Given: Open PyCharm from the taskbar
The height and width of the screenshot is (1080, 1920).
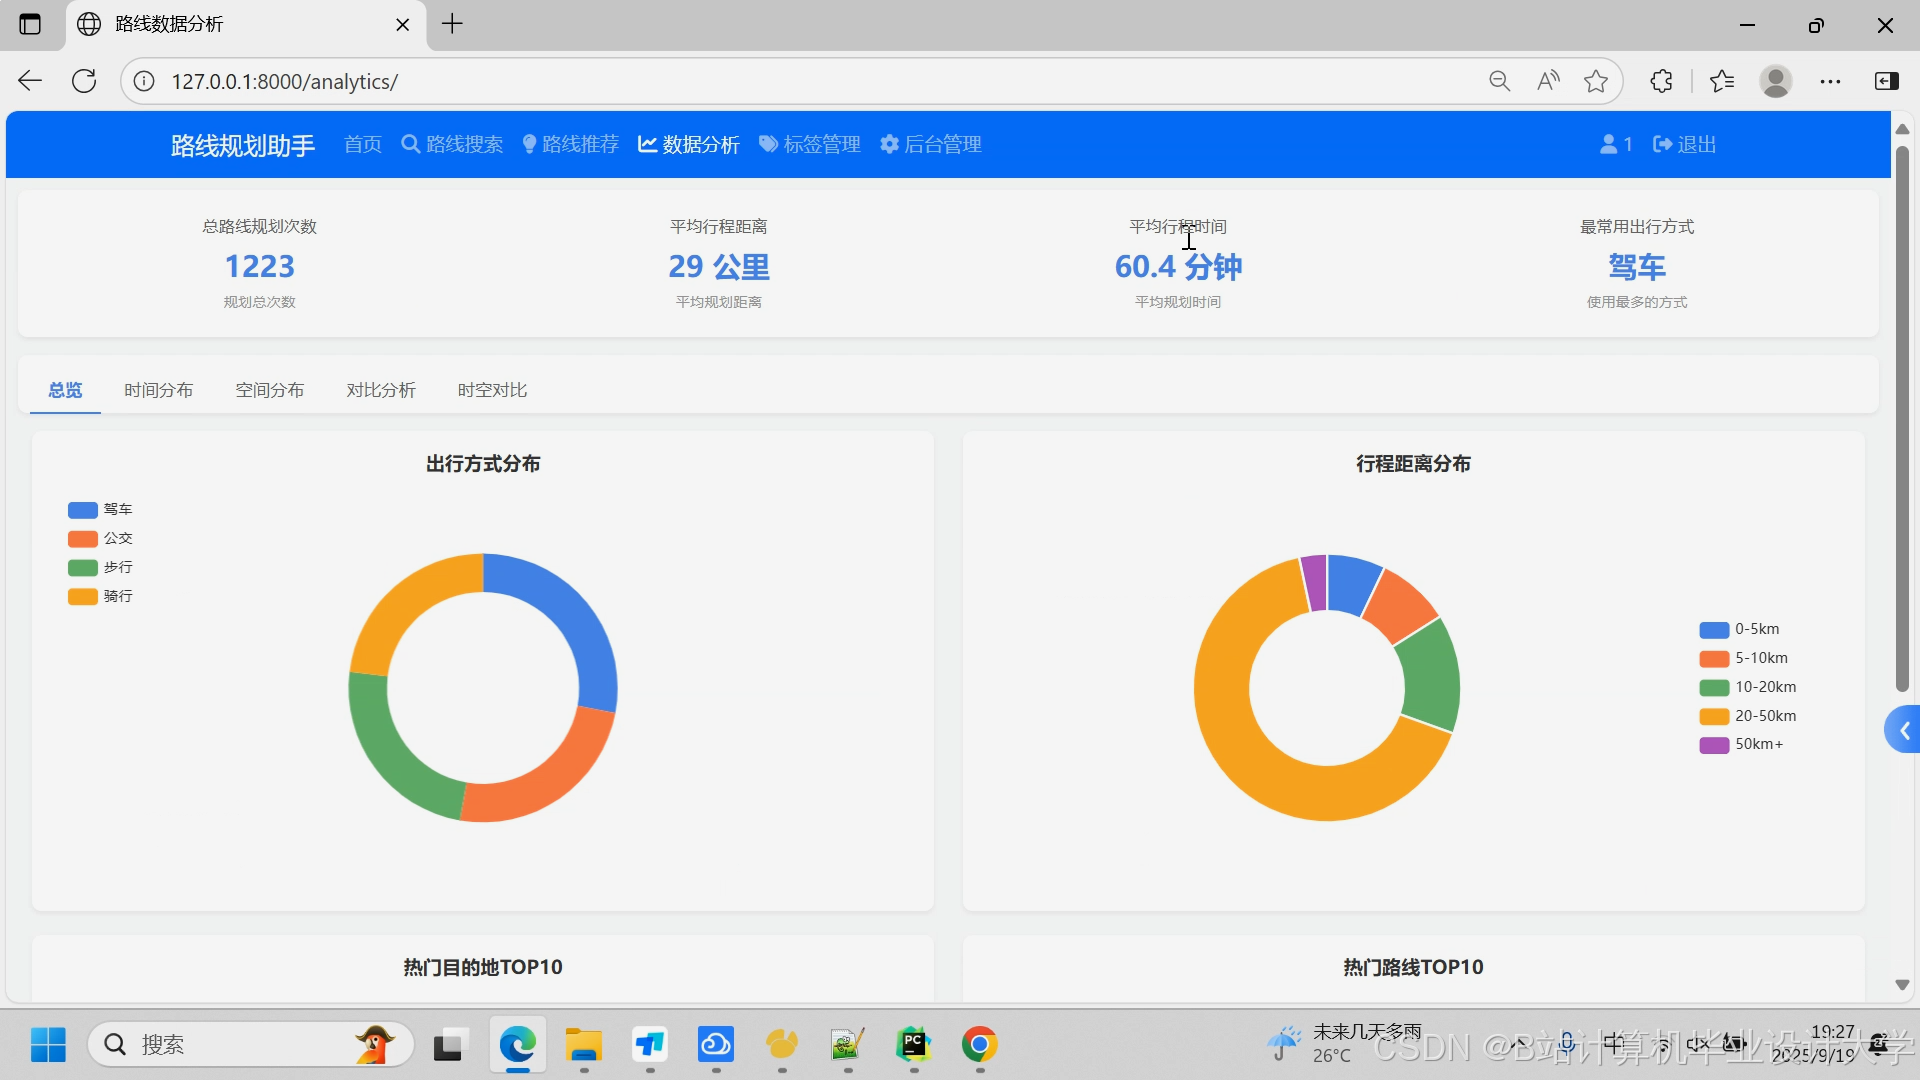Looking at the screenshot, I should click(913, 1045).
